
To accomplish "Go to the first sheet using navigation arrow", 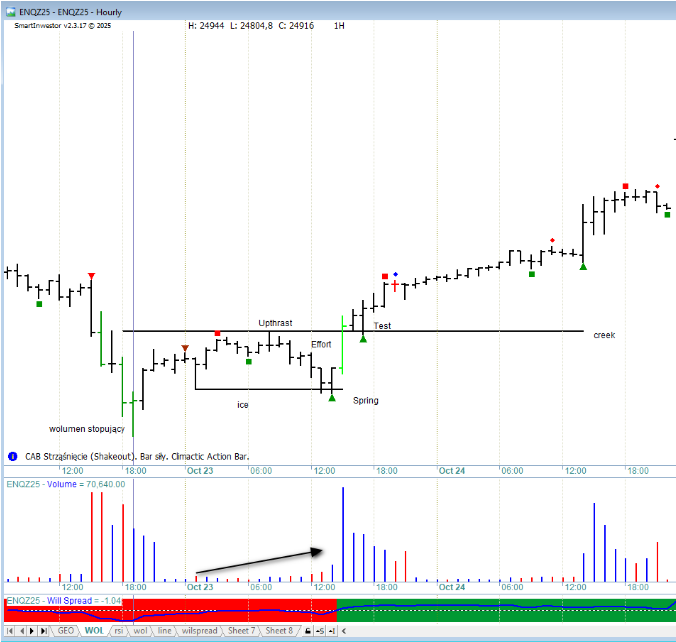I will [x=10, y=631].
